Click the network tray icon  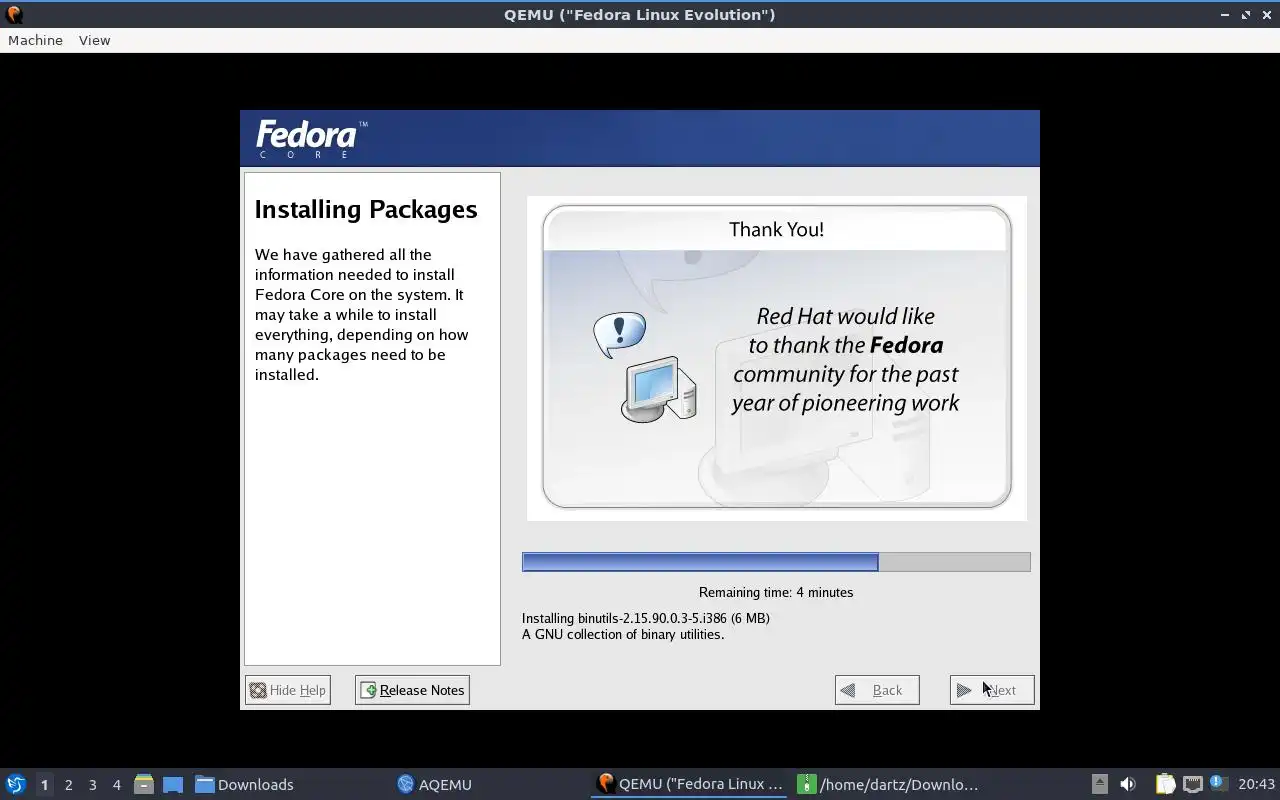pos(1192,784)
